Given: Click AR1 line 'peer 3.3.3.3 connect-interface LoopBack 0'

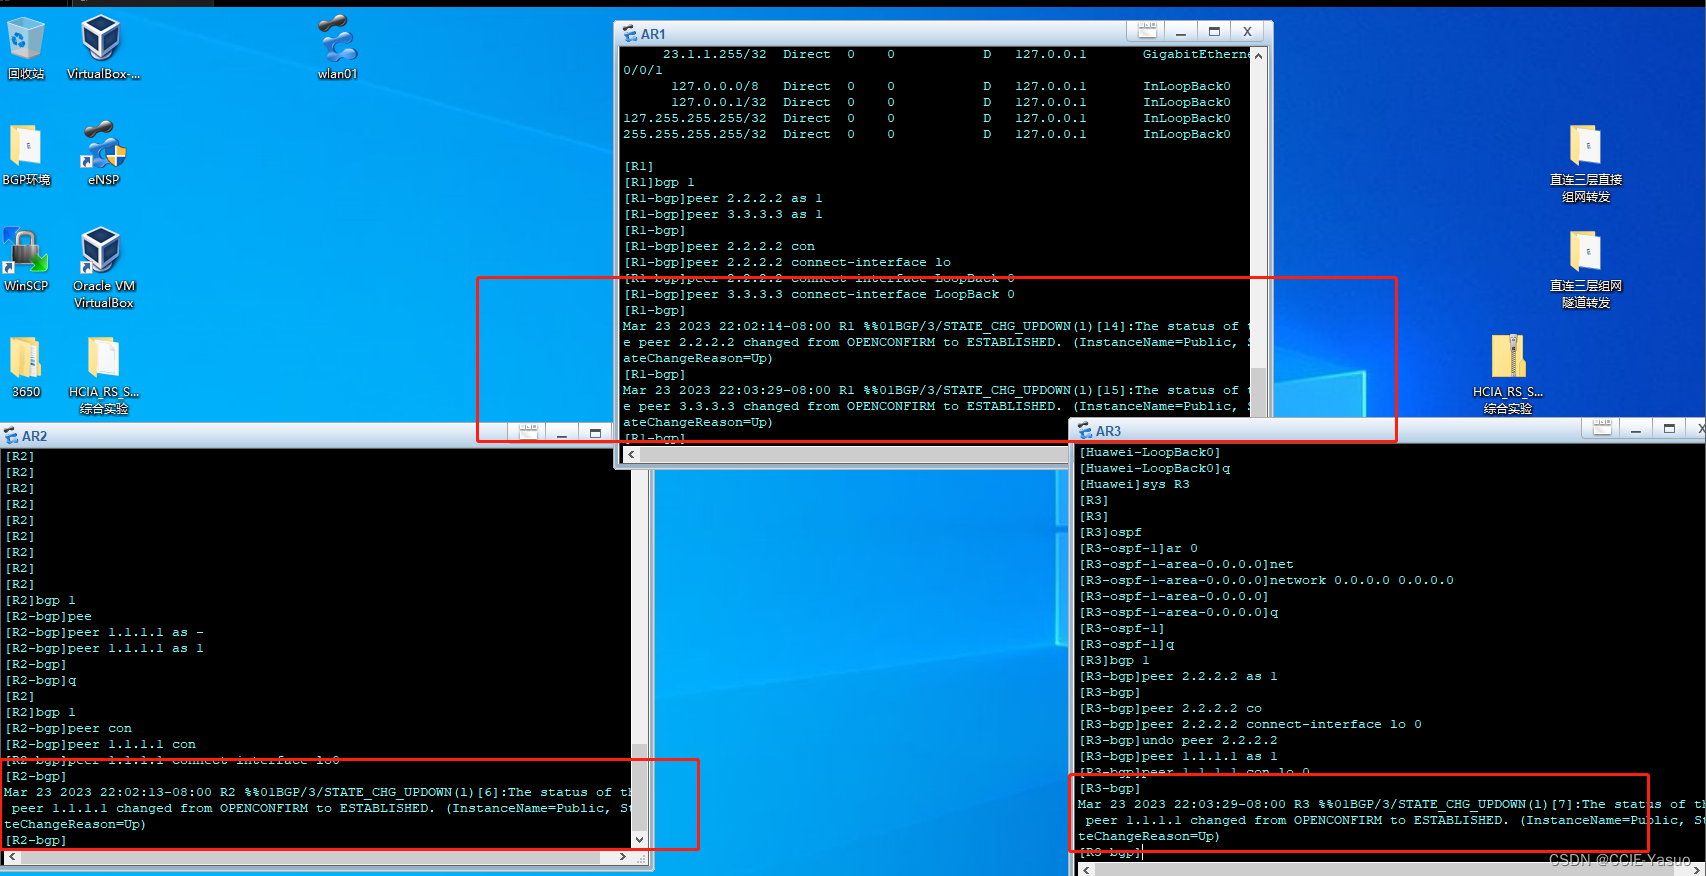Looking at the screenshot, I should coord(819,294).
